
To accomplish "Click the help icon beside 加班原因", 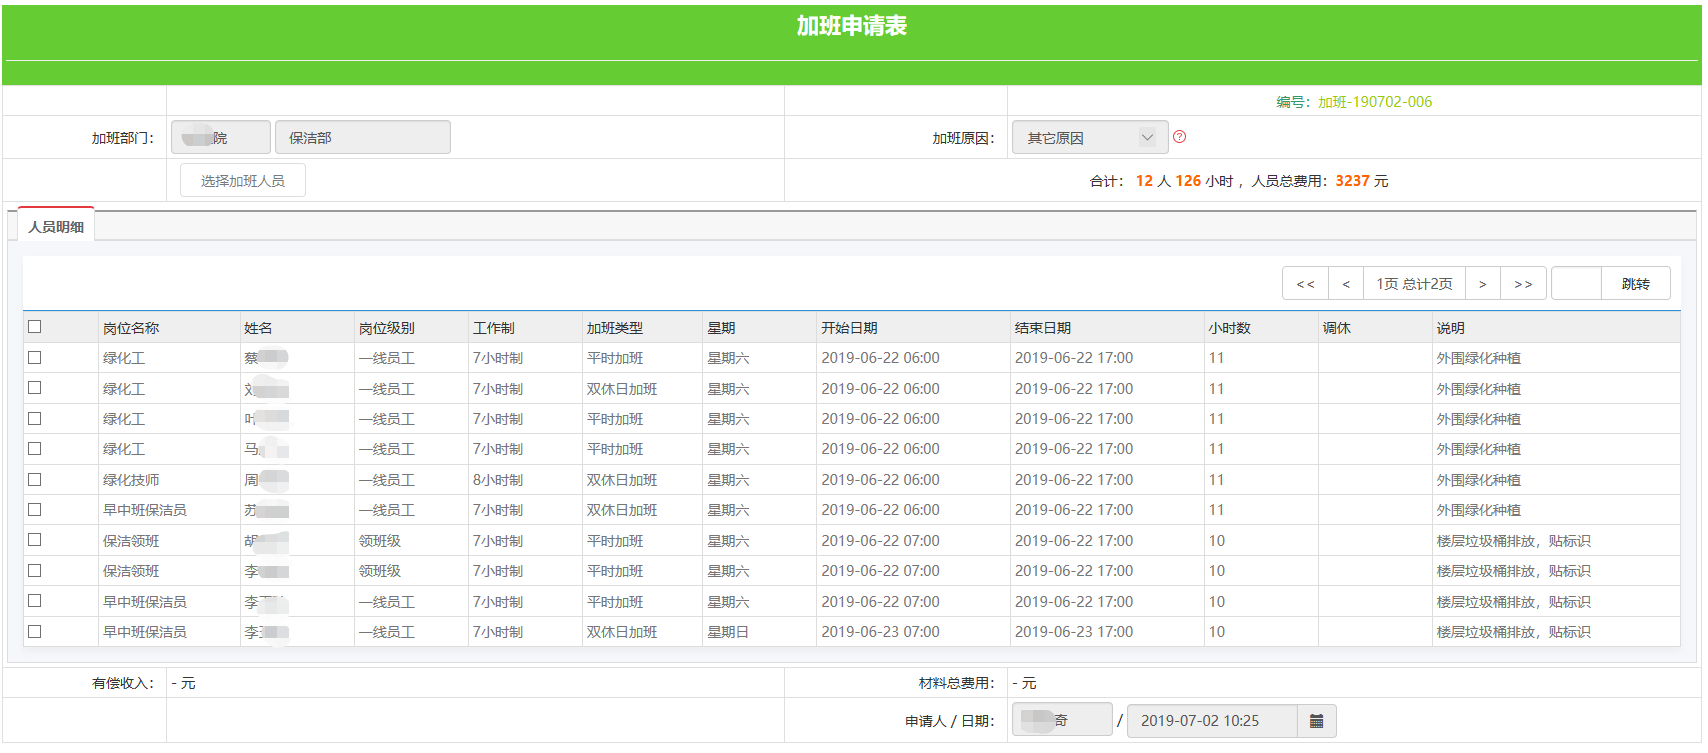I will pos(1179,137).
